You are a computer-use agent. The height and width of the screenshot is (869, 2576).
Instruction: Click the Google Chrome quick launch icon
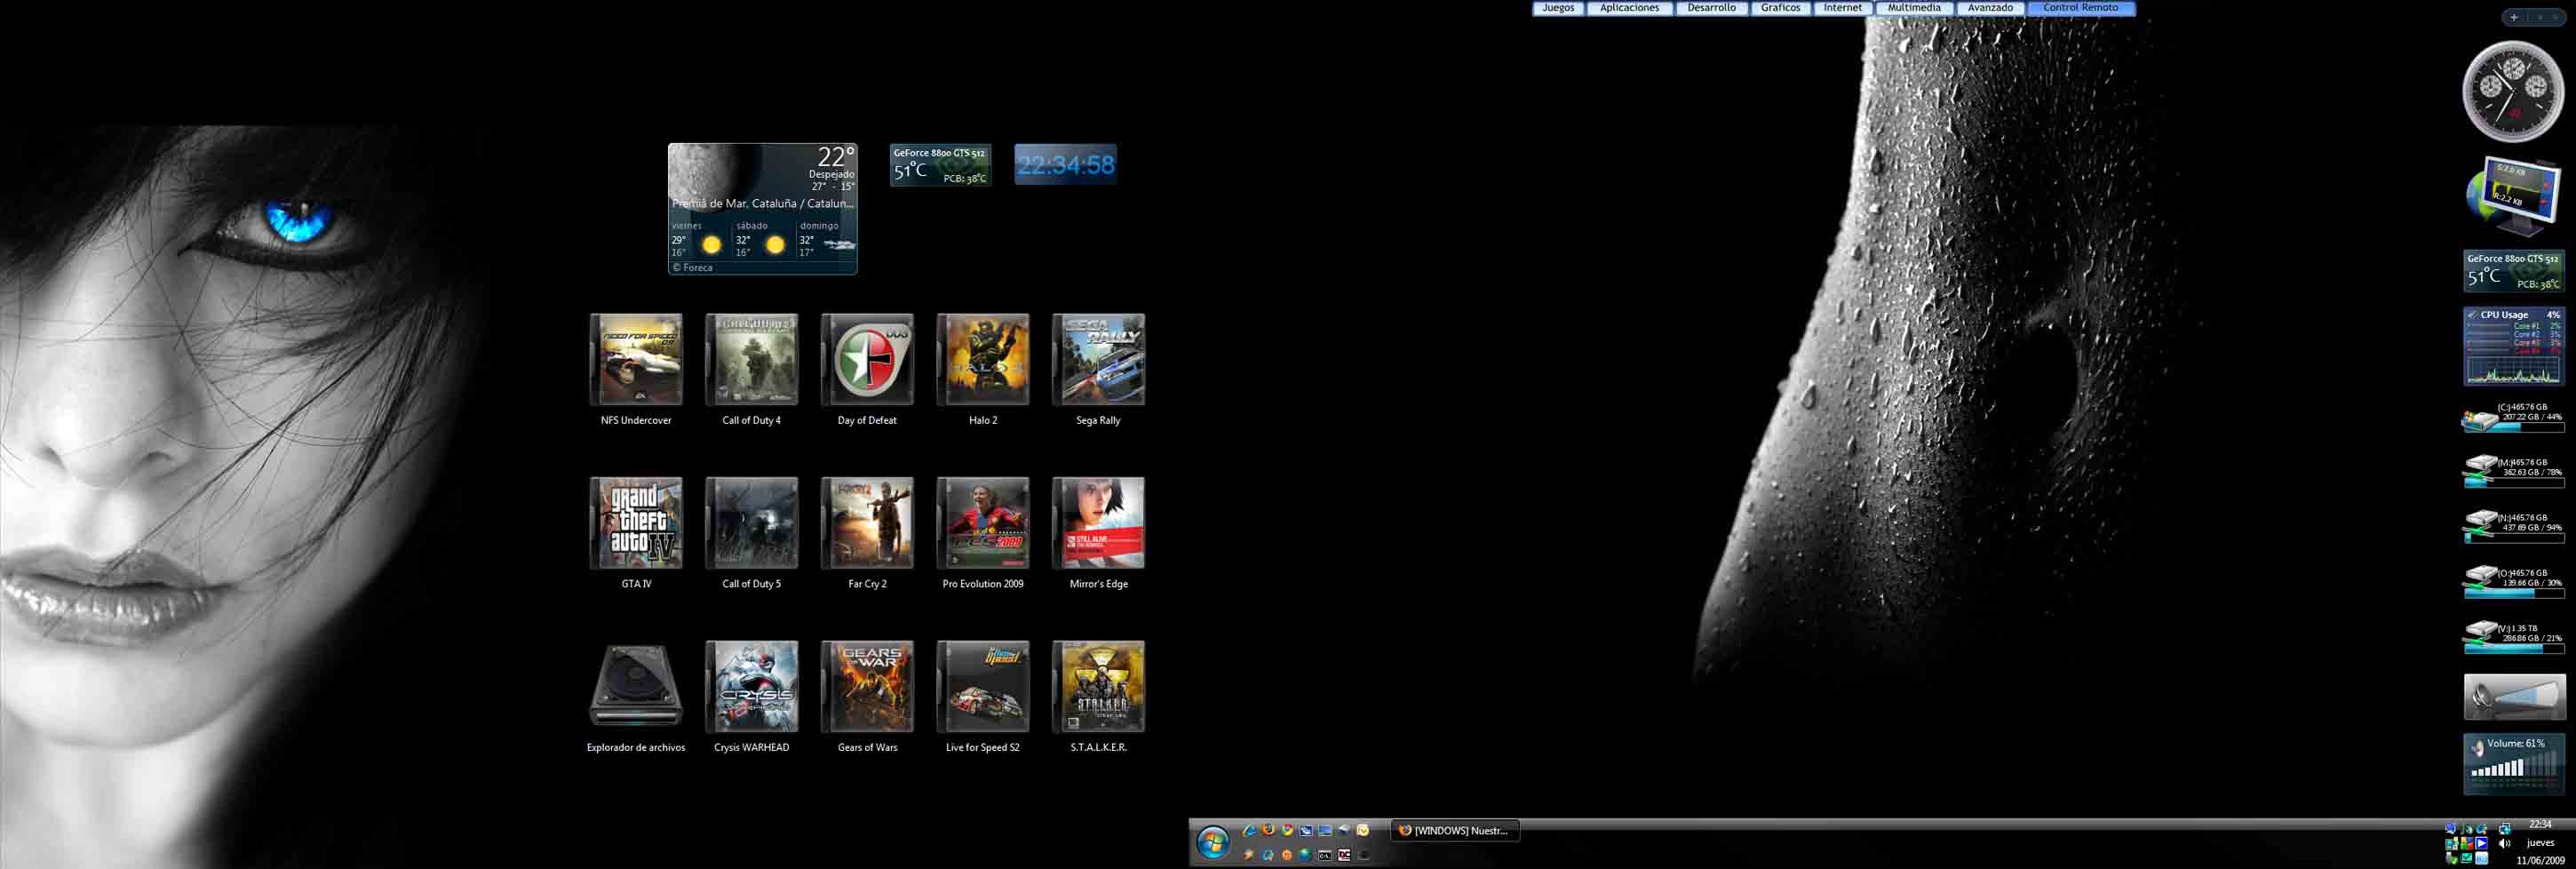[1287, 830]
